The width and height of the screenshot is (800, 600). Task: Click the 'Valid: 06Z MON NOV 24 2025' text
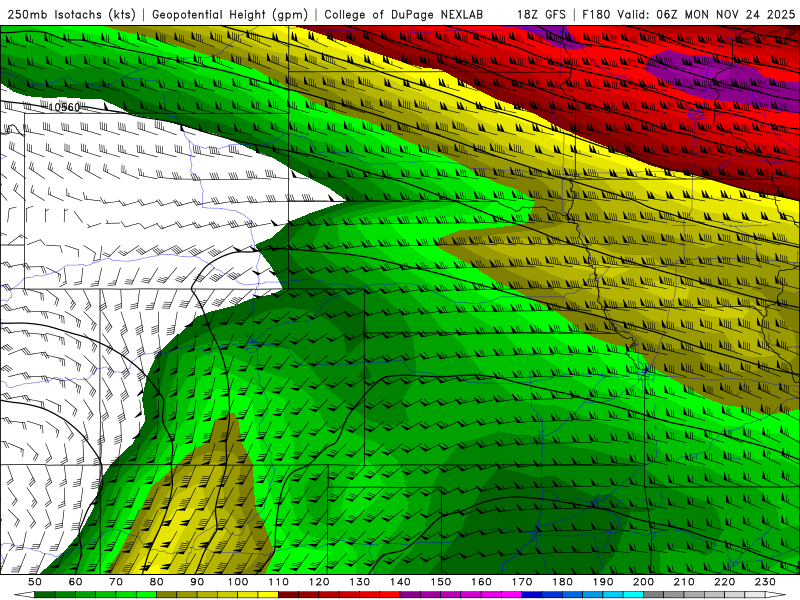click(706, 14)
